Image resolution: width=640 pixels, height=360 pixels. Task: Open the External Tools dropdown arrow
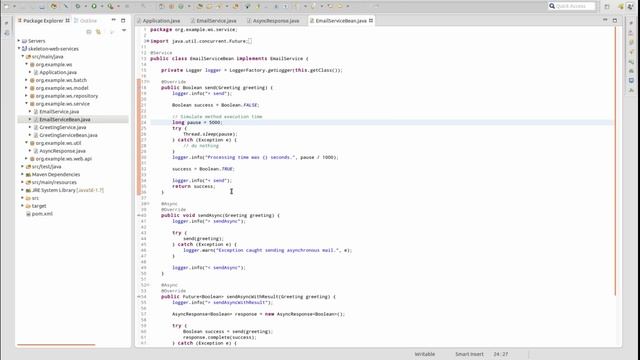coord(118,6)
